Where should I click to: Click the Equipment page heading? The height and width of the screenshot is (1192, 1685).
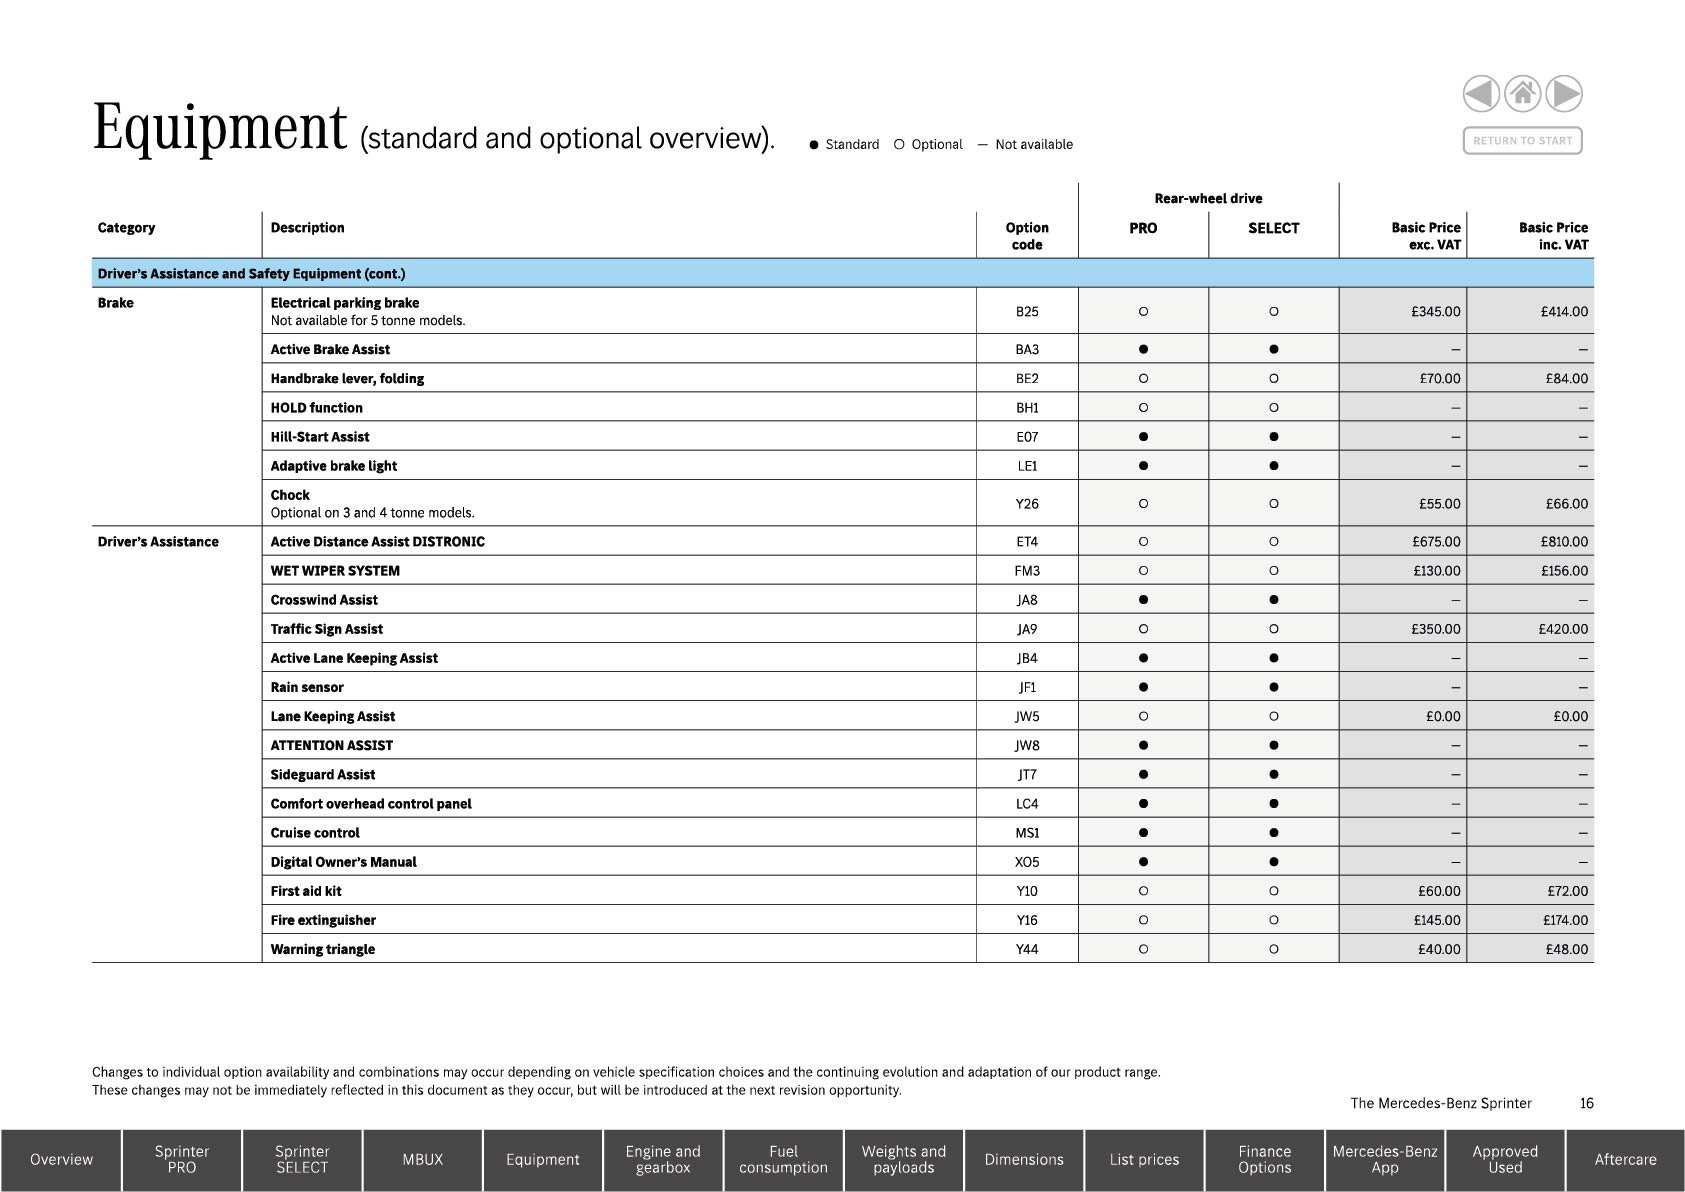point(219,130)
